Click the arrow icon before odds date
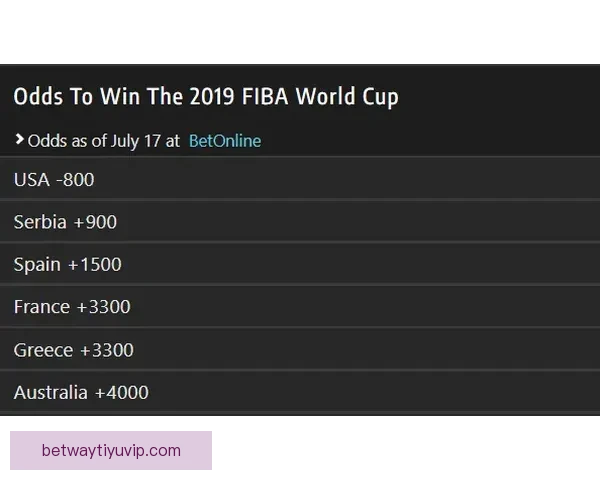Screen dimensions: 600x480 [x=19, y=140]
